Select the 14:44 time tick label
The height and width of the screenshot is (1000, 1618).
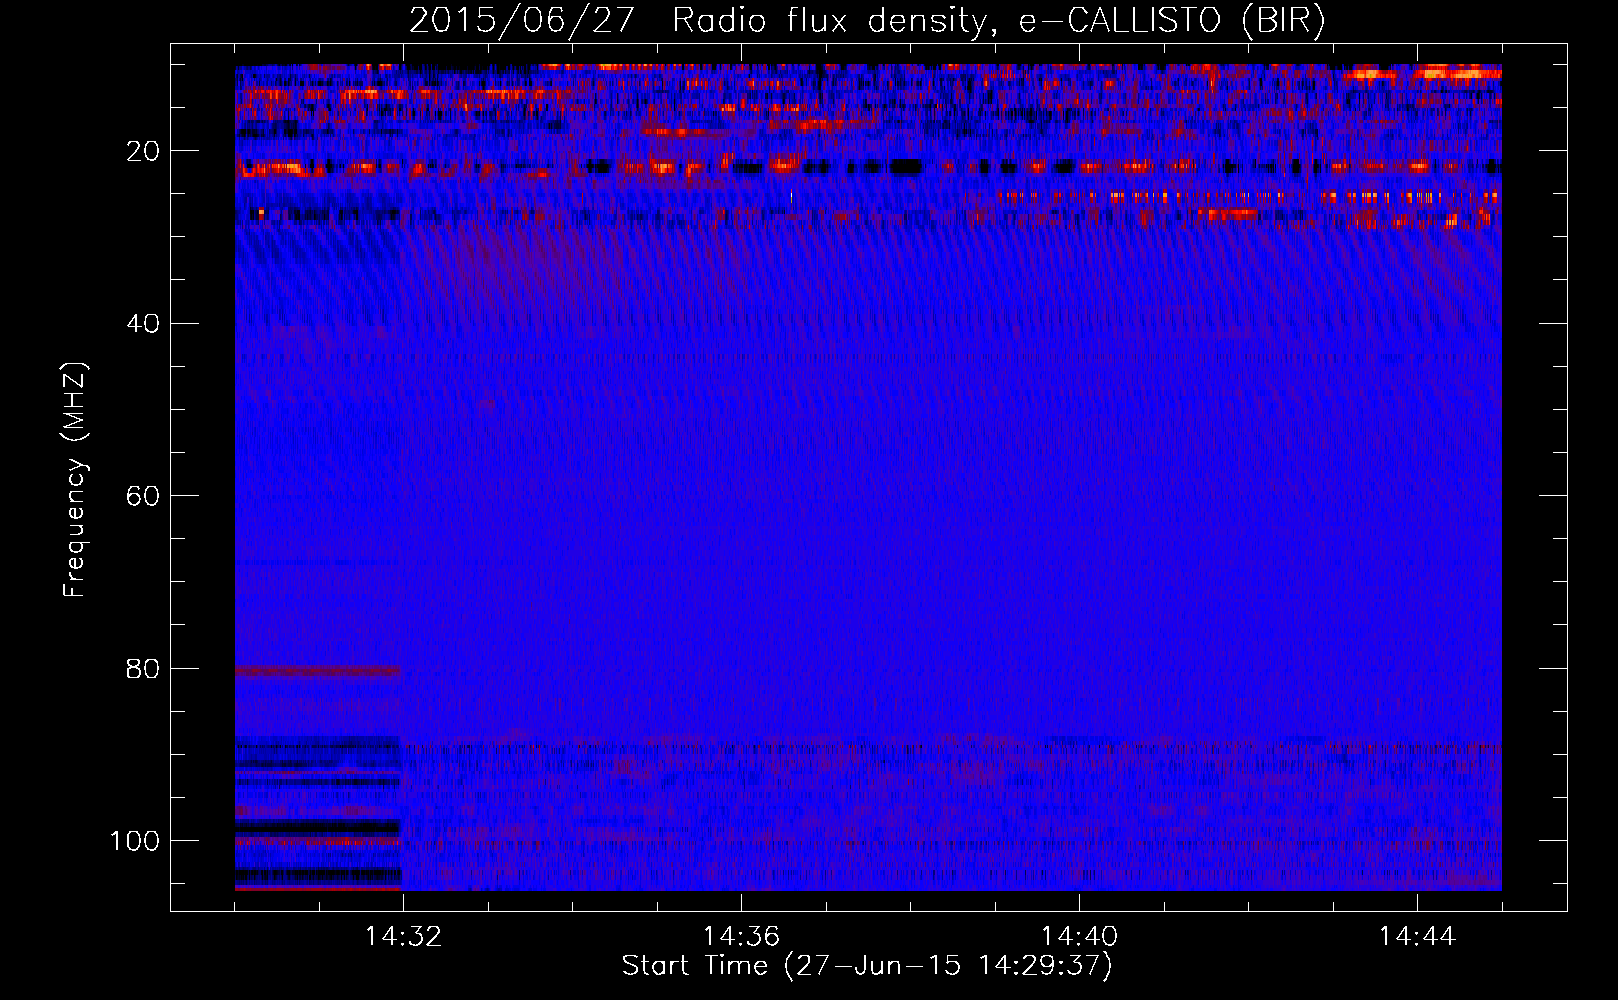click(1417, 937)
